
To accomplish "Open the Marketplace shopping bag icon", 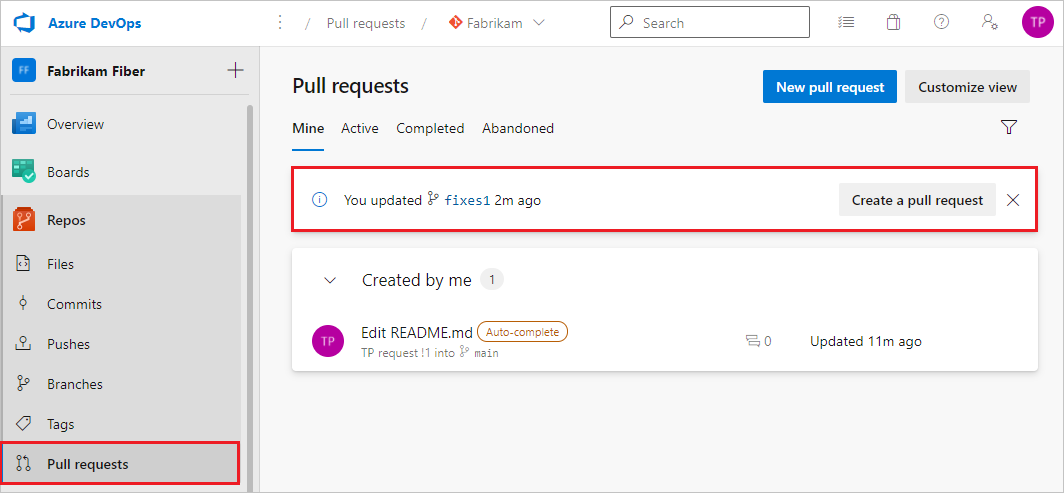I will click(x=893, y=22).
